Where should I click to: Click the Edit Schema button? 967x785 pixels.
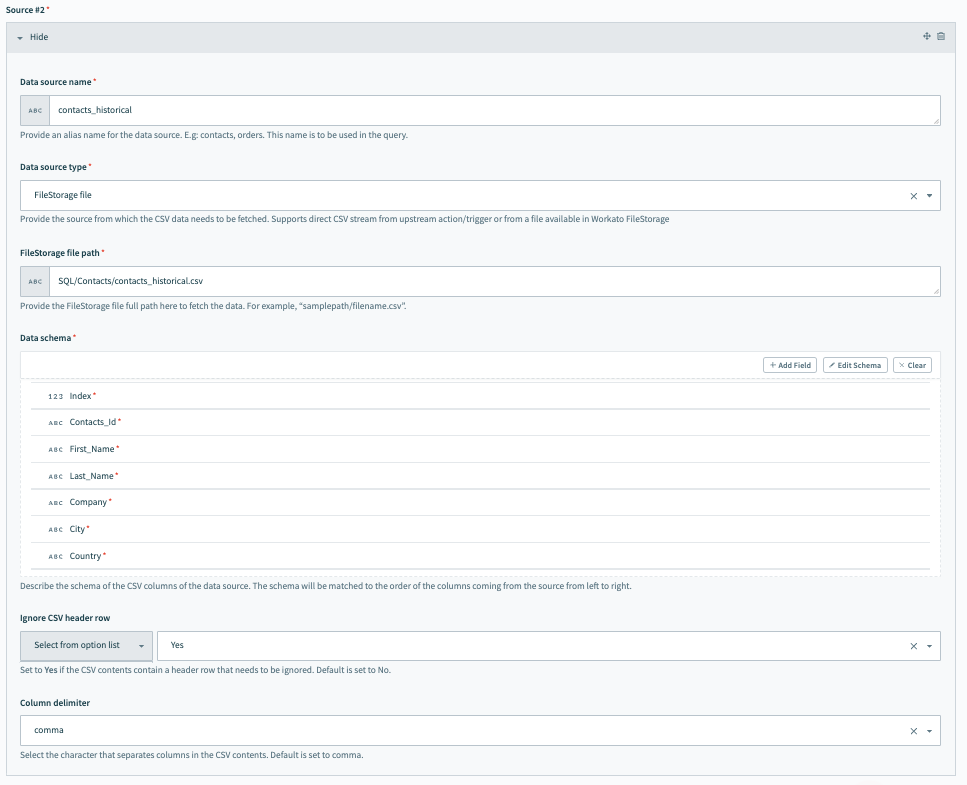pyautogui.click(x=855, y=365)
